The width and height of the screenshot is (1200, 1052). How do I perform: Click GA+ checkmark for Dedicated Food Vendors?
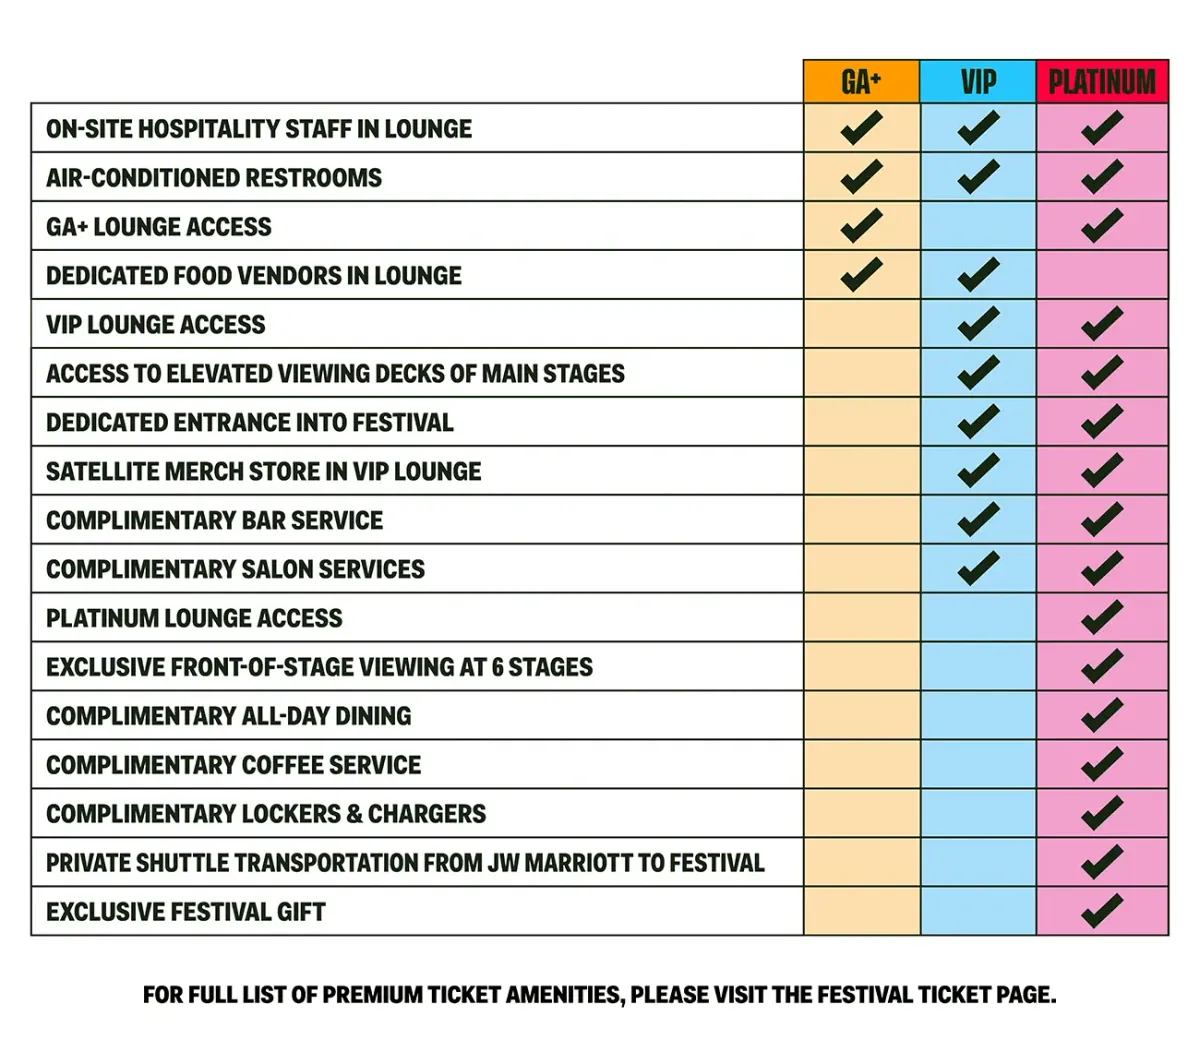coord(861,275)
